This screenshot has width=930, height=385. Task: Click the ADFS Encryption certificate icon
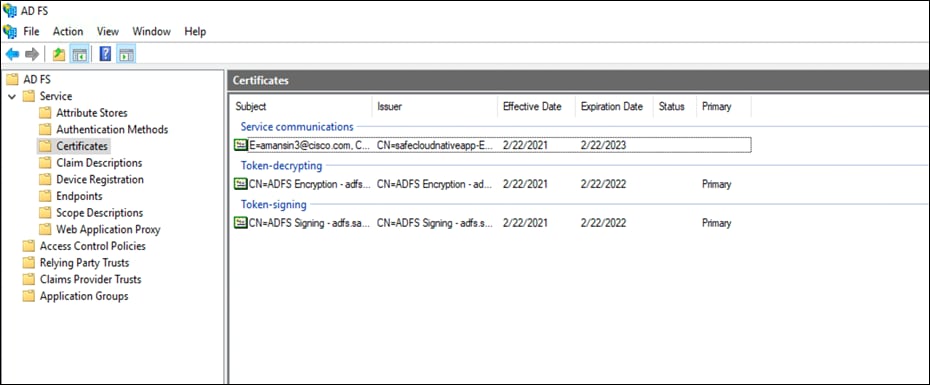(240, 184)
